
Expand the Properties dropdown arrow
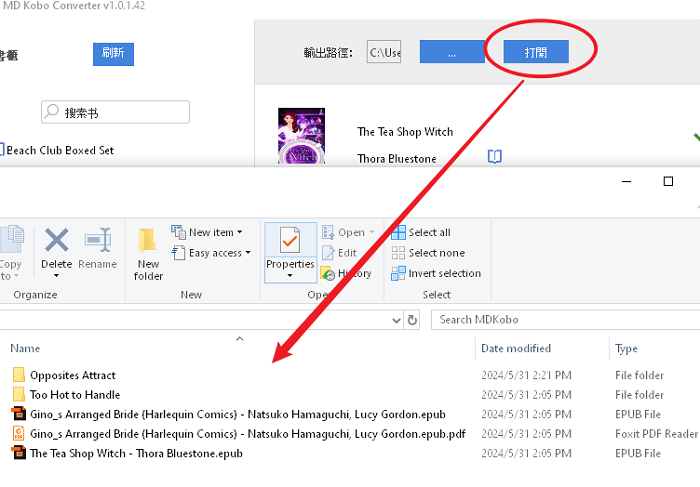(x=290, y=275)
